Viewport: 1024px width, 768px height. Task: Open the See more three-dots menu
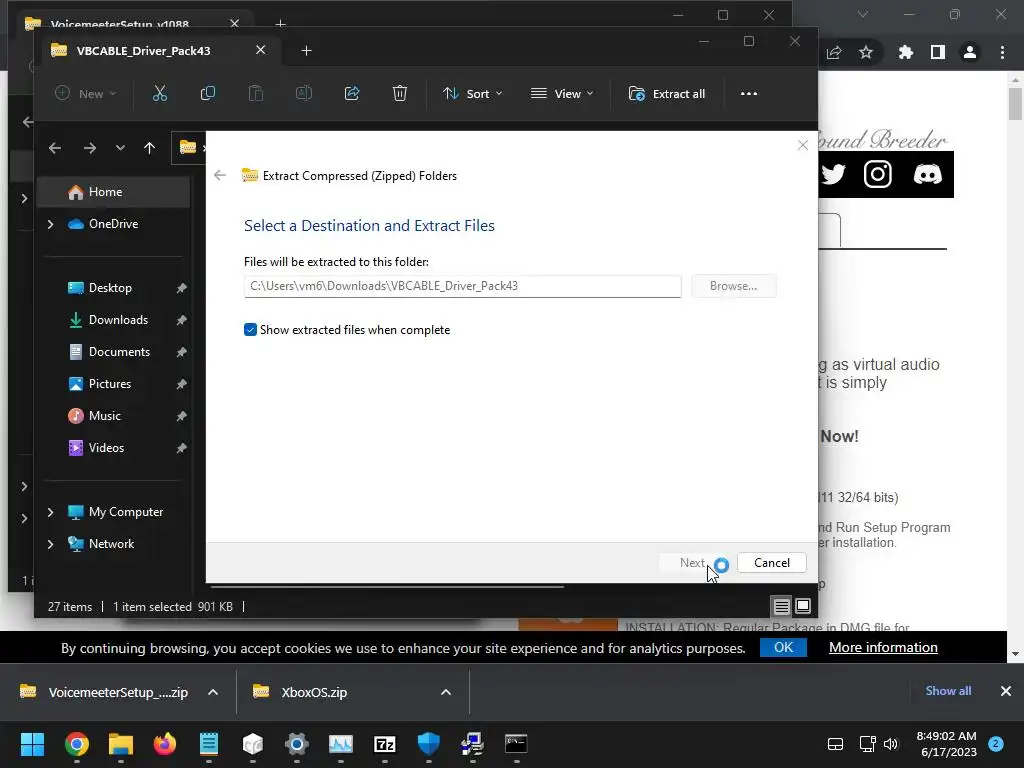pos(748,93)
